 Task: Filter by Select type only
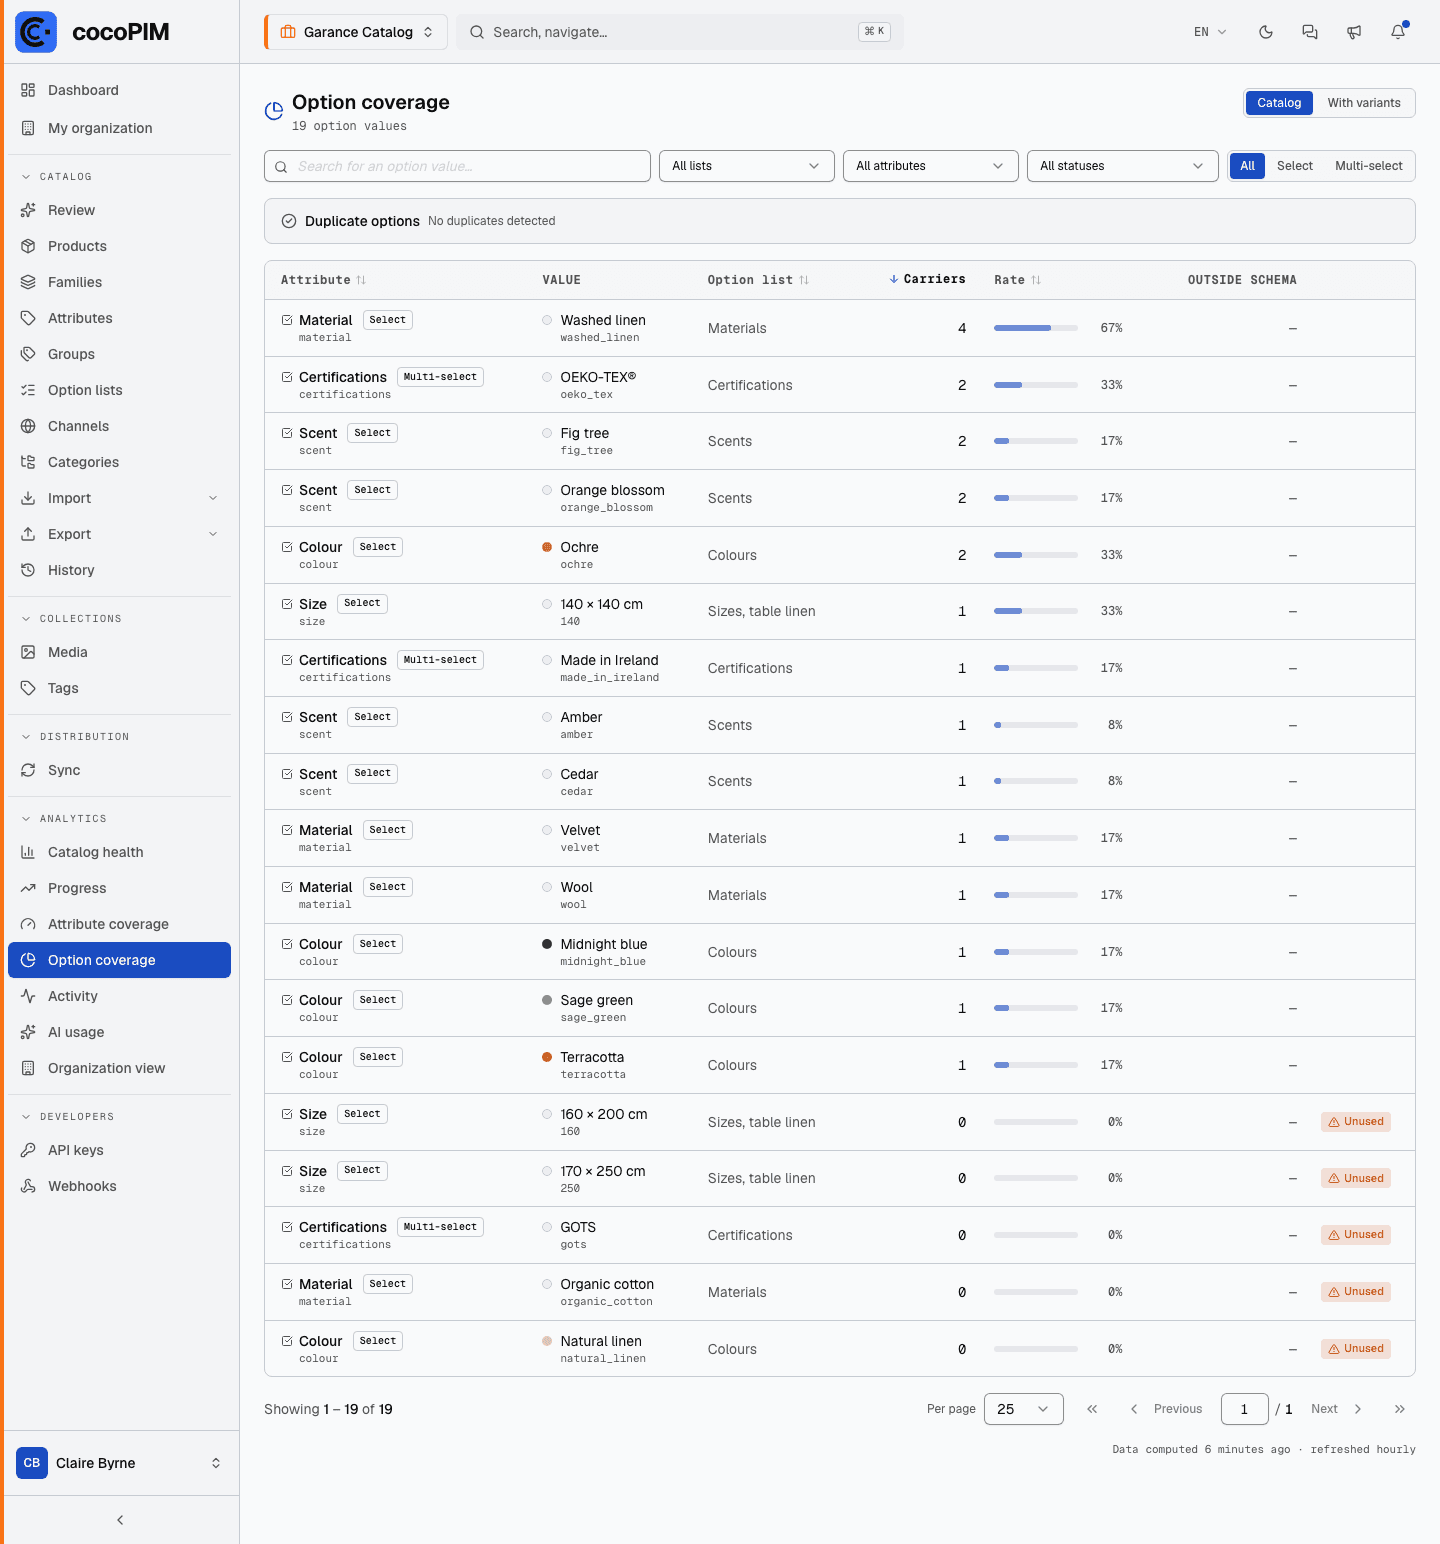tap(1295, 166)
